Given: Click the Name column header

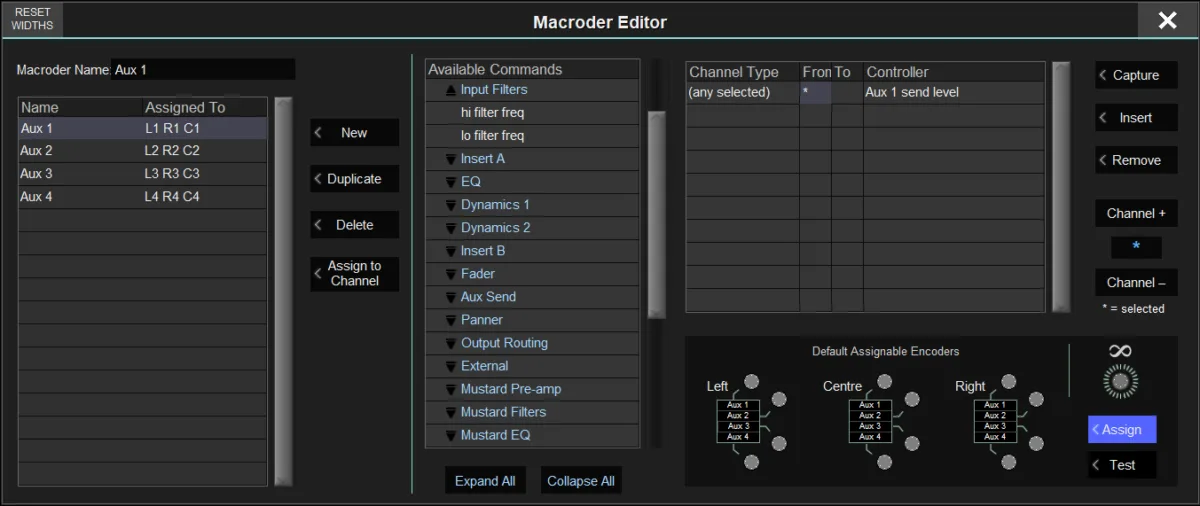Looking at the screenshot, I should (80, 107).
